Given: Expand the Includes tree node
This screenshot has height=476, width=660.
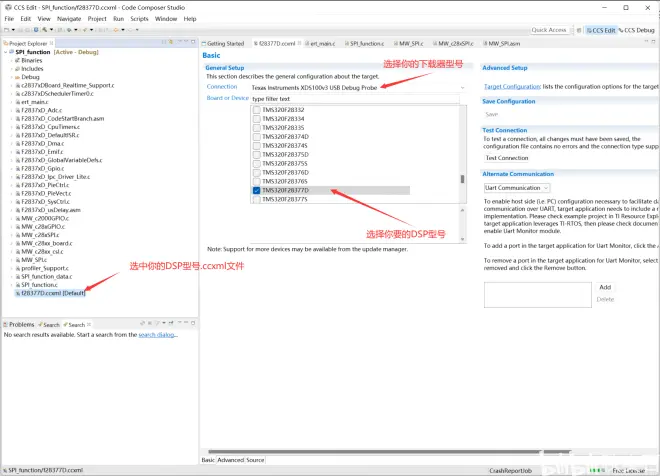Looking at the screenshot, I should click(11, 69).
